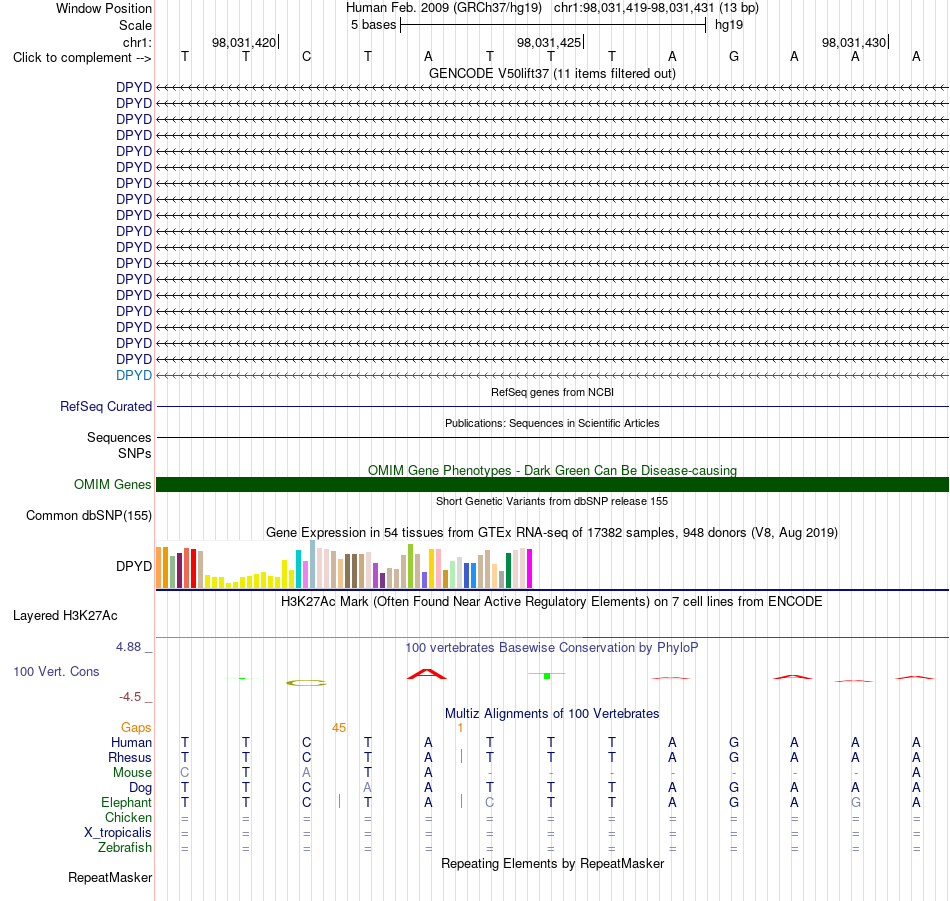Click the 4.88 upper scale value
The height and width of the screenshot is (901, 950).
pos(128,647)
